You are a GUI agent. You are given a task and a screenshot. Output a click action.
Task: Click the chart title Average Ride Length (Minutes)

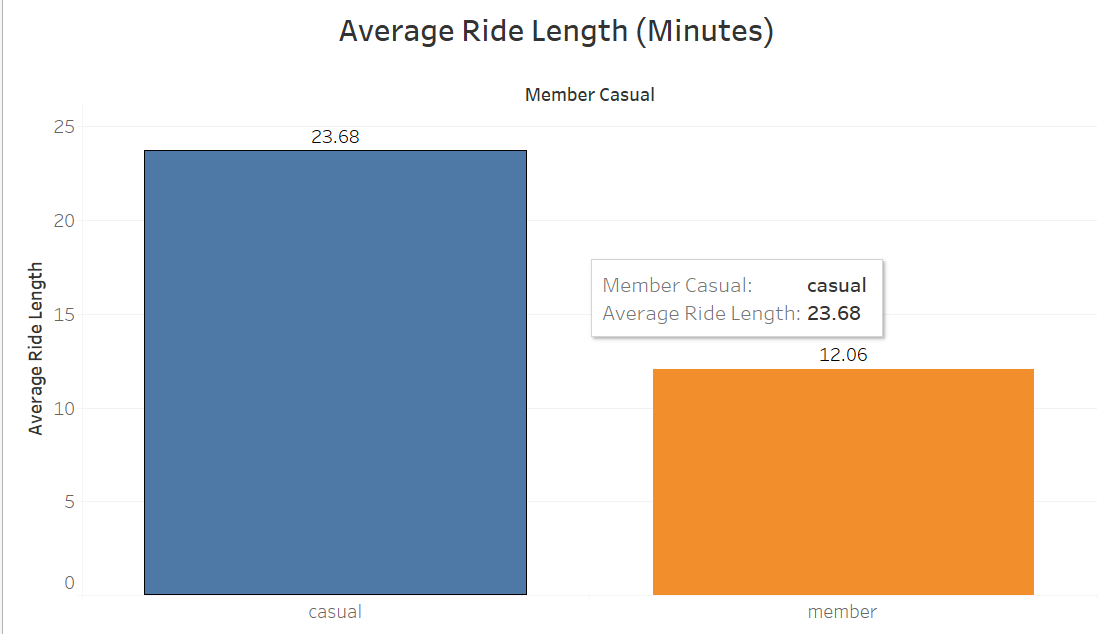556,31
